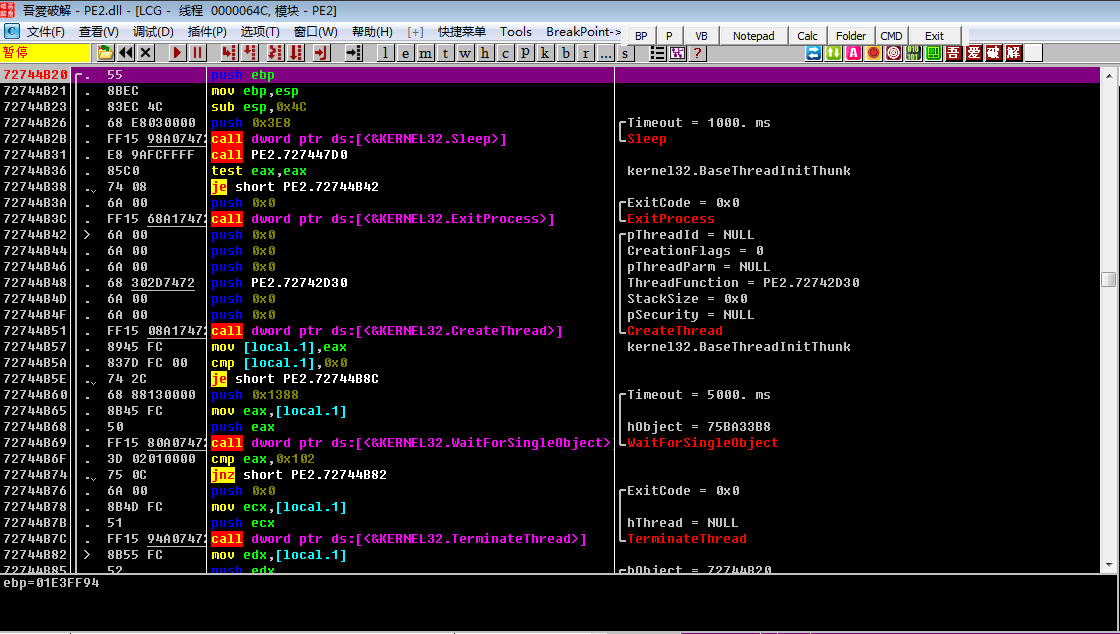Open the Breakpoints window with the 'b' button
The height and width of the screenshot is (634, 1120).
[x=566, y=53]
